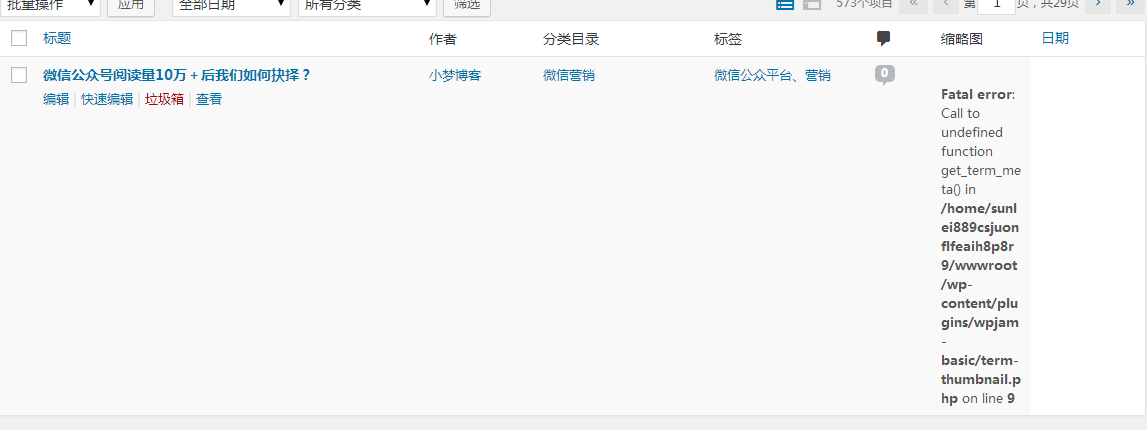Open the post's 0 comments bubble
The width and height of the screenshot is (1147, 430).
(x=884, y=74)
